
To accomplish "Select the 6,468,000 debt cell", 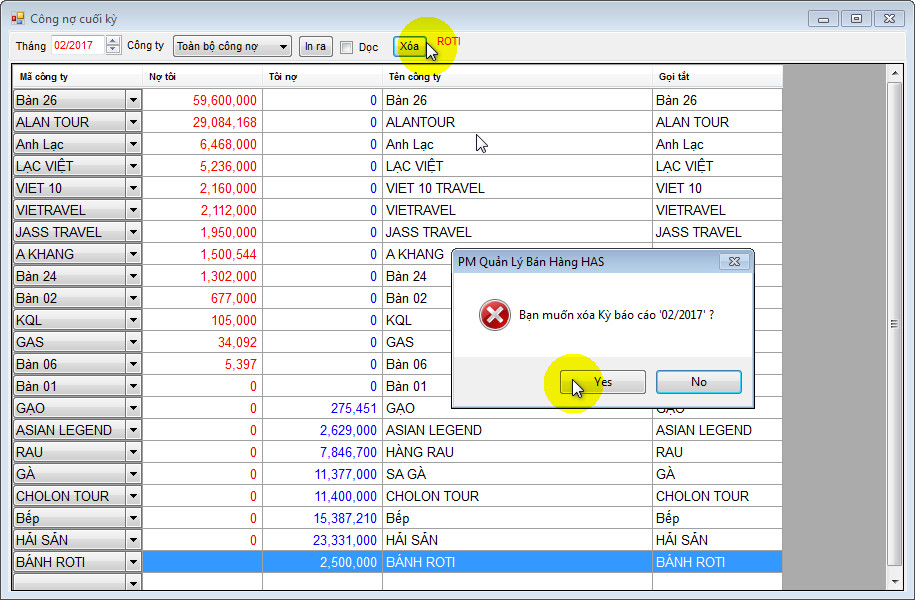I will (202, 144).
